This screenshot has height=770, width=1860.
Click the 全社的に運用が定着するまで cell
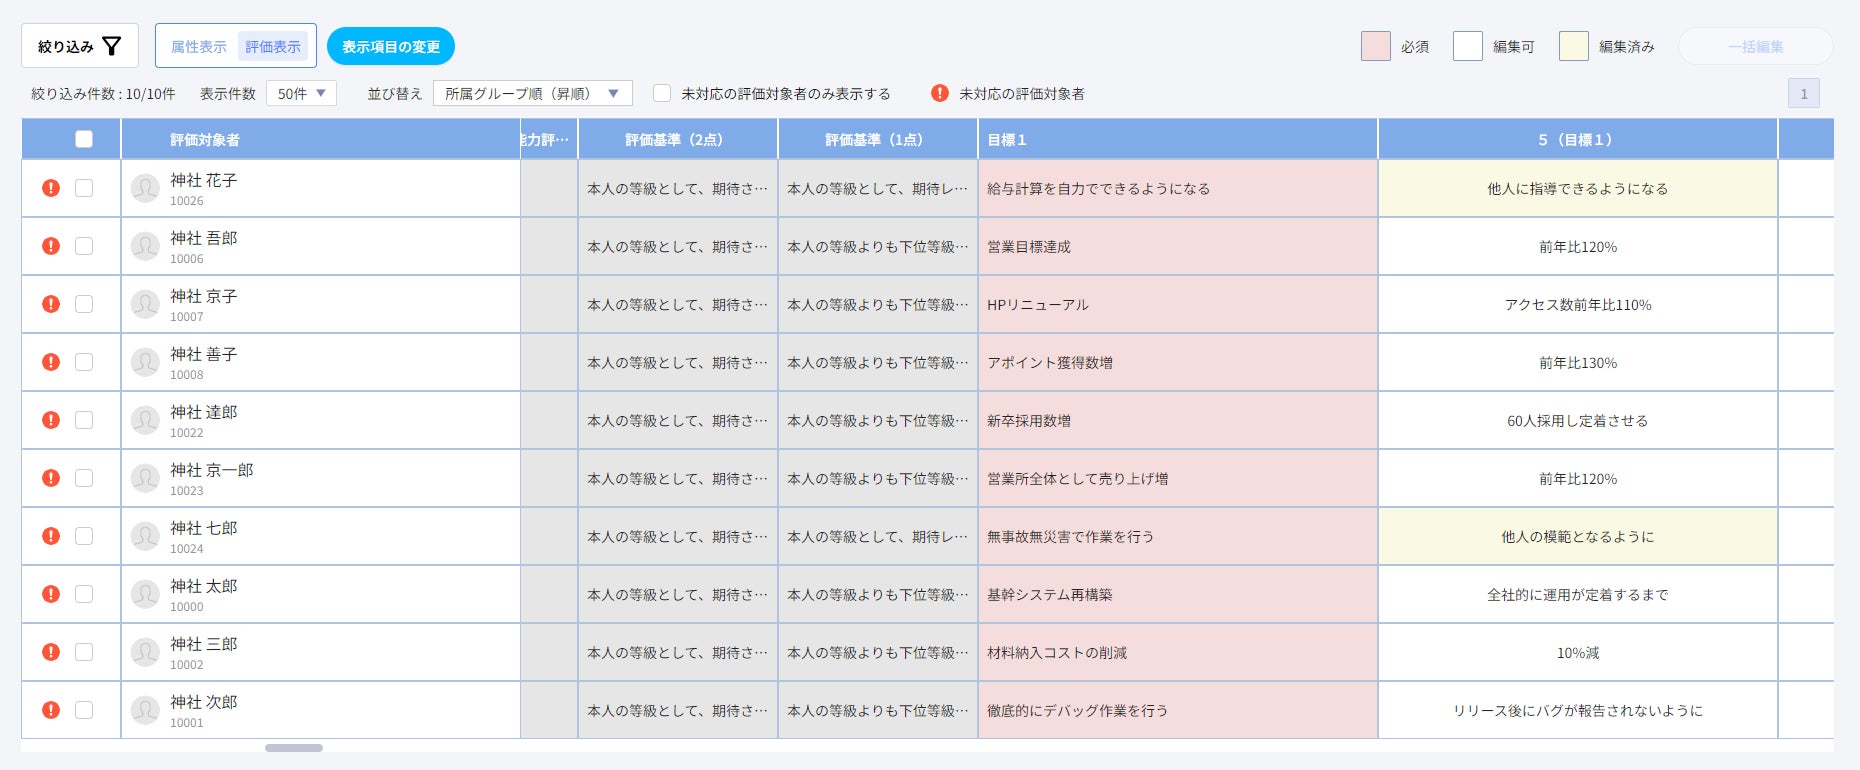(x=1578, y=594)
